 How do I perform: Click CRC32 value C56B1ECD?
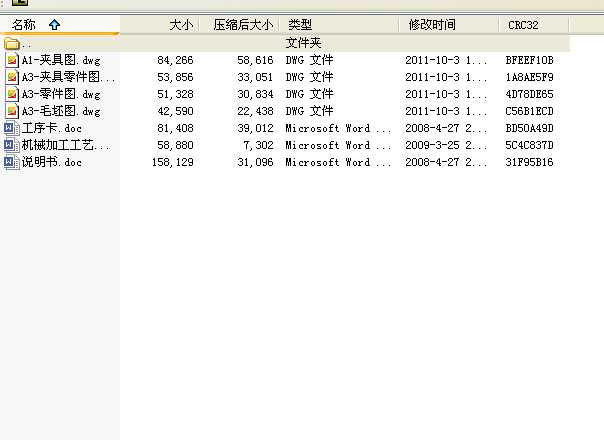(x=529, y=111)
